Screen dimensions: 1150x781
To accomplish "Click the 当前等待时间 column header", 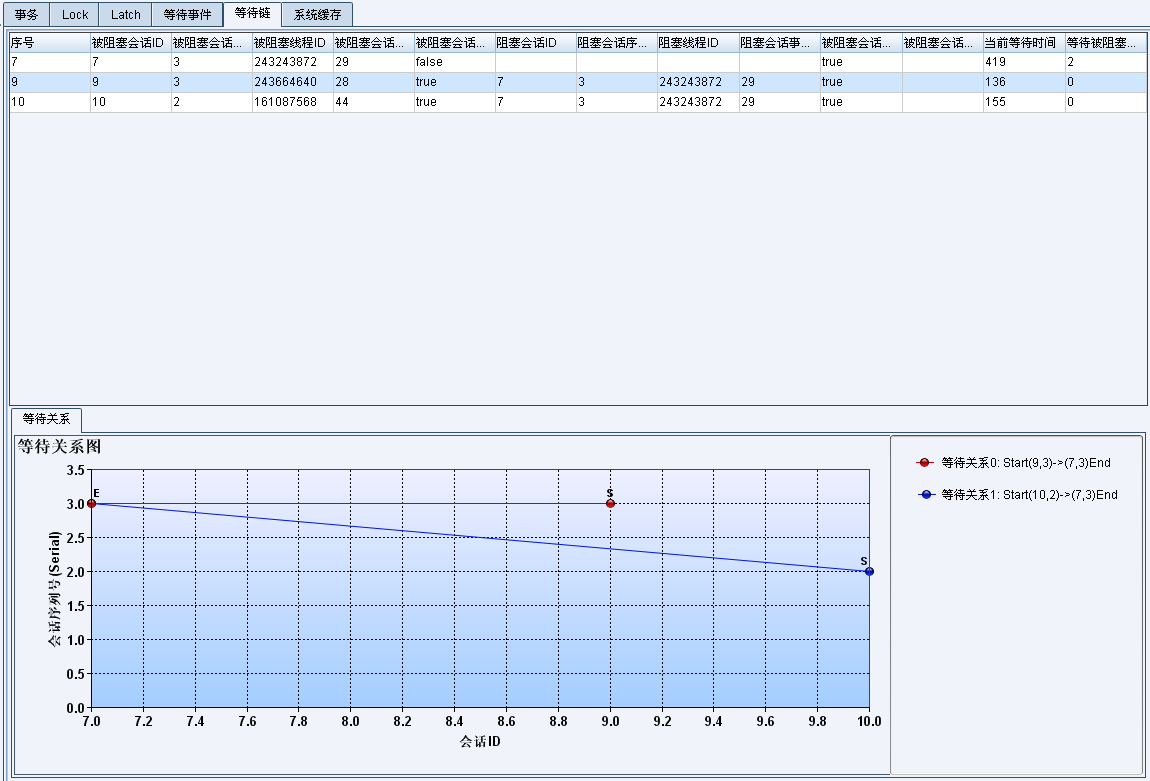I will (x=1023, y=42).
